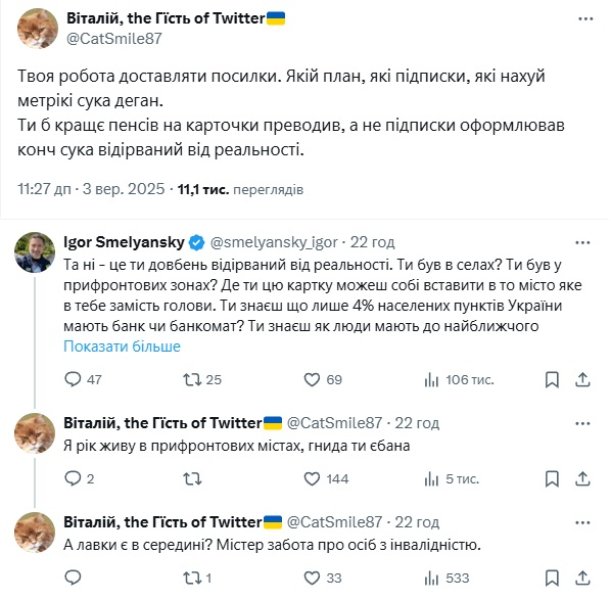Like the reply with 33 likes
The width and height of the screenshot is (611, 600).
pos(311,577)
